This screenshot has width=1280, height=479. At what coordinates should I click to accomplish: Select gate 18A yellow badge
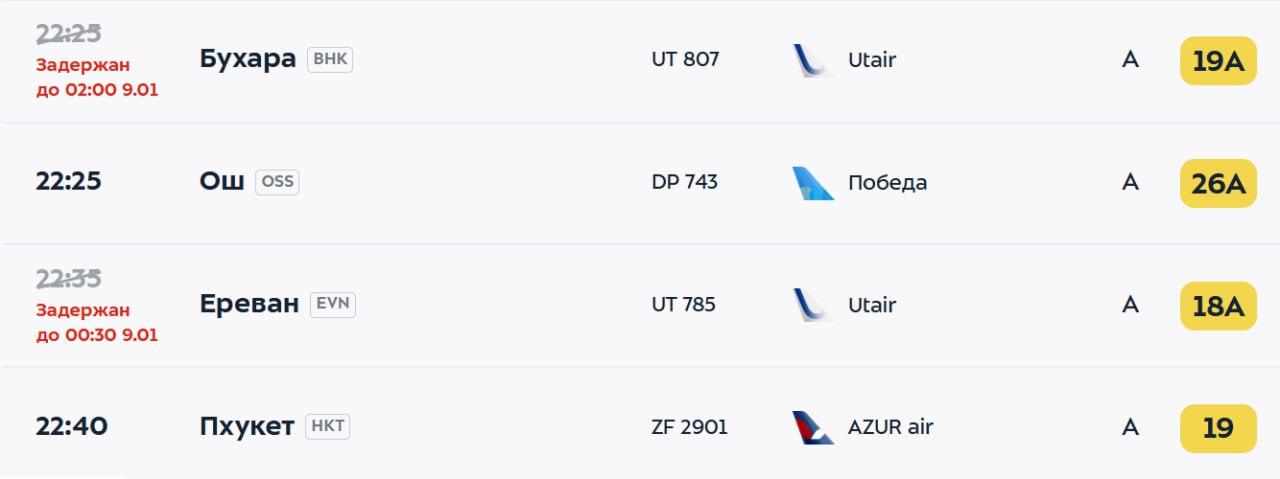[x=1218, y=306]
